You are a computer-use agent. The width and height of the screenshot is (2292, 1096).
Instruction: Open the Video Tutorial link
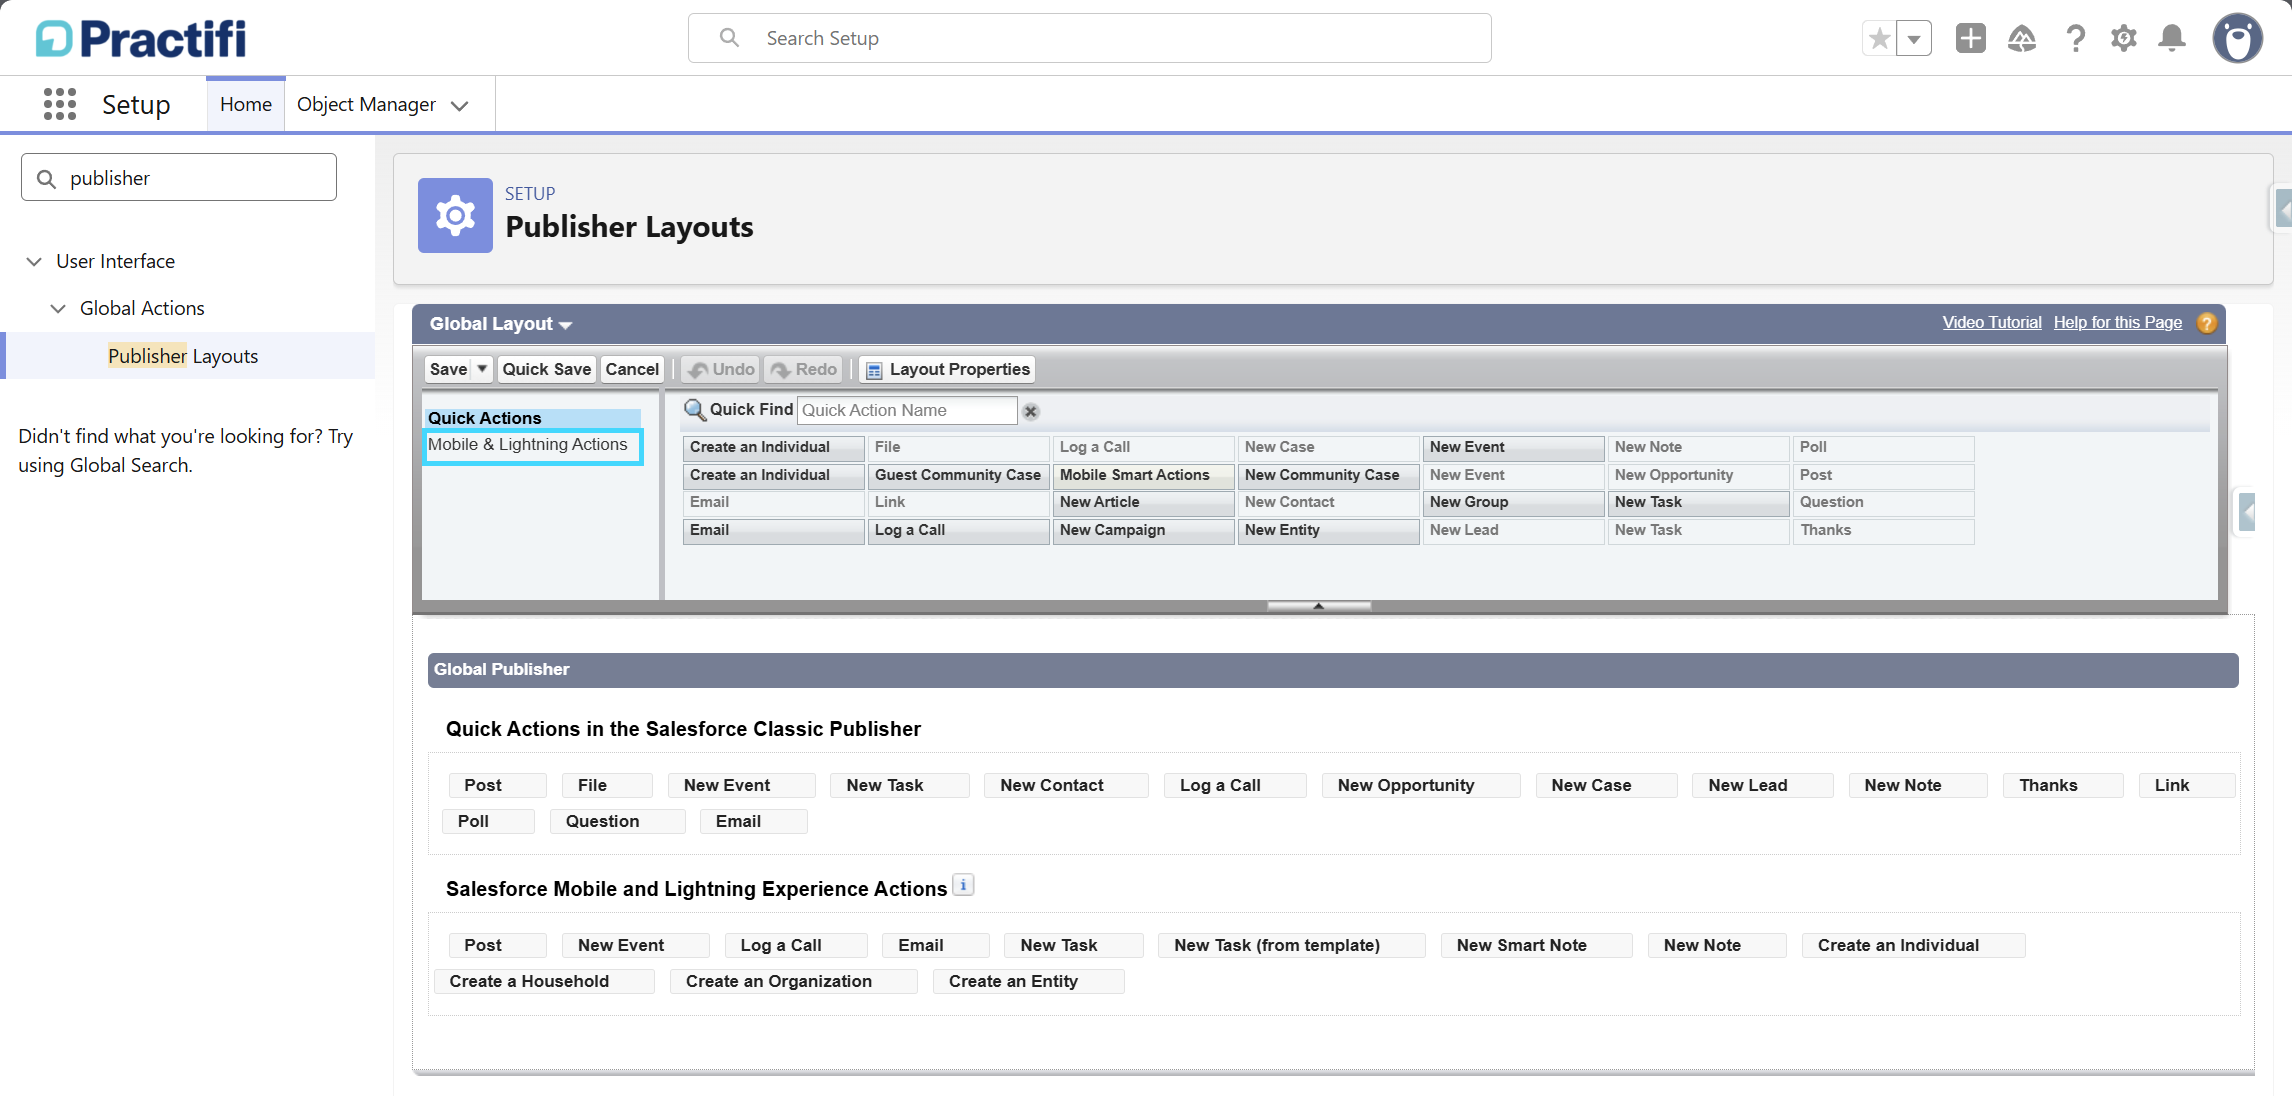[x=1992, y=322]
